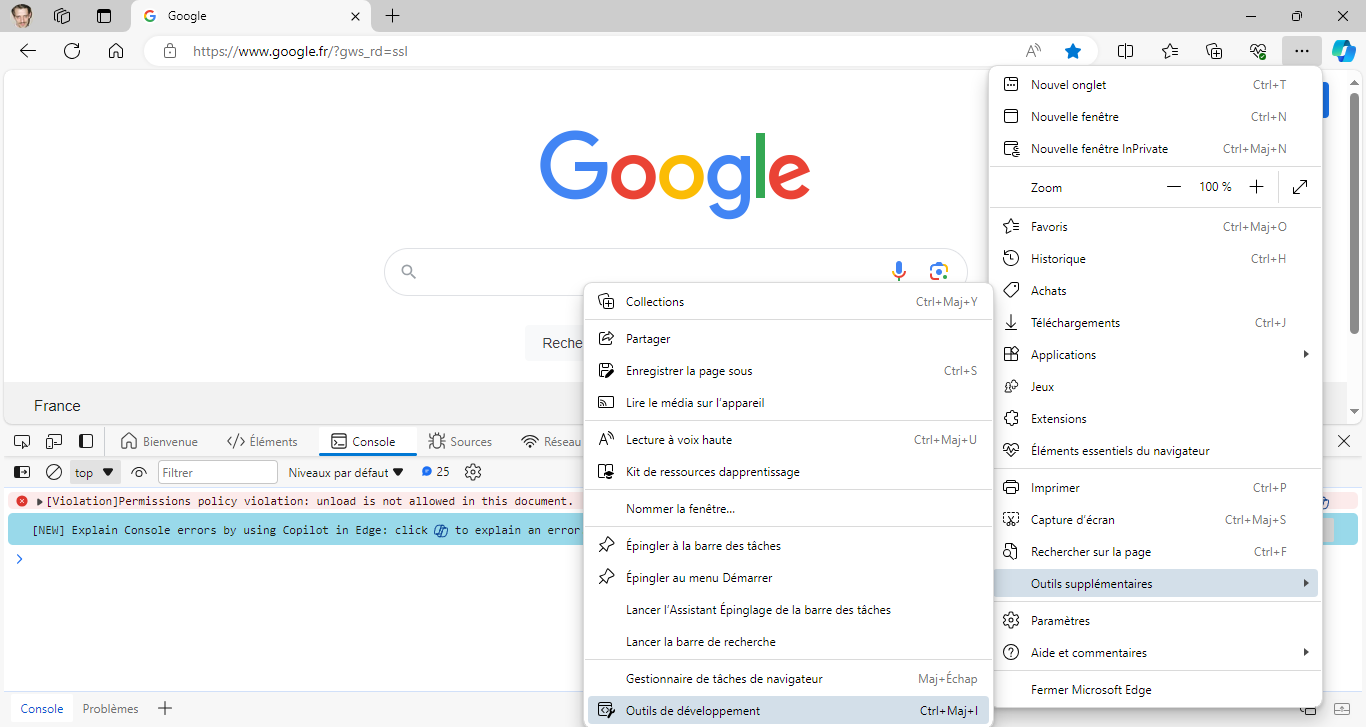Open a new tab with plus button

coord(393,16)
